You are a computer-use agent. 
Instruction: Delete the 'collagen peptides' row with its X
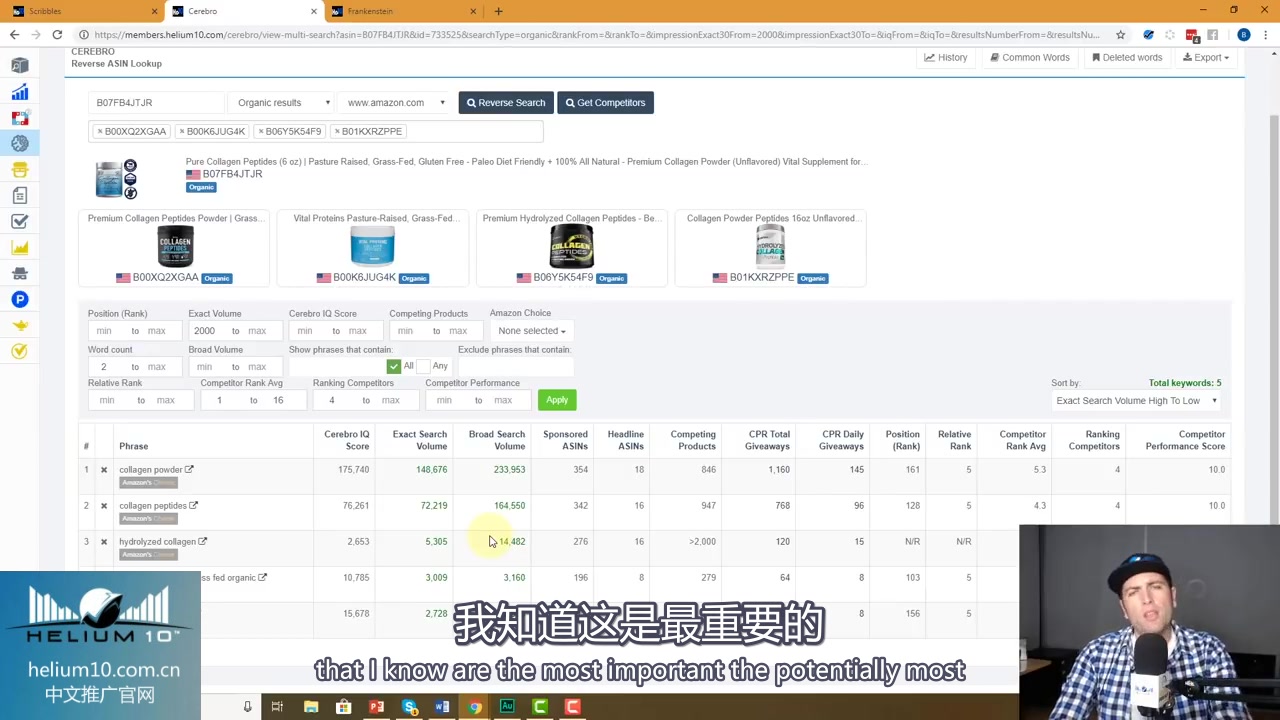(103, 506)
